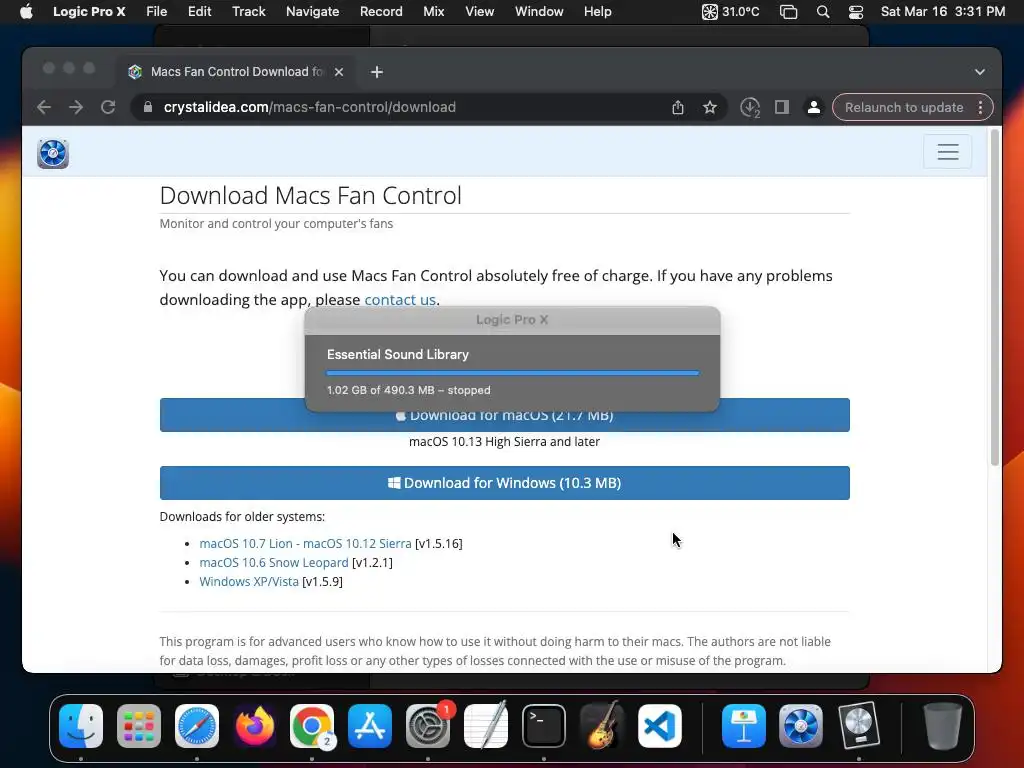Open the Apple menu
1024x768 pixels.
point(26,12)
